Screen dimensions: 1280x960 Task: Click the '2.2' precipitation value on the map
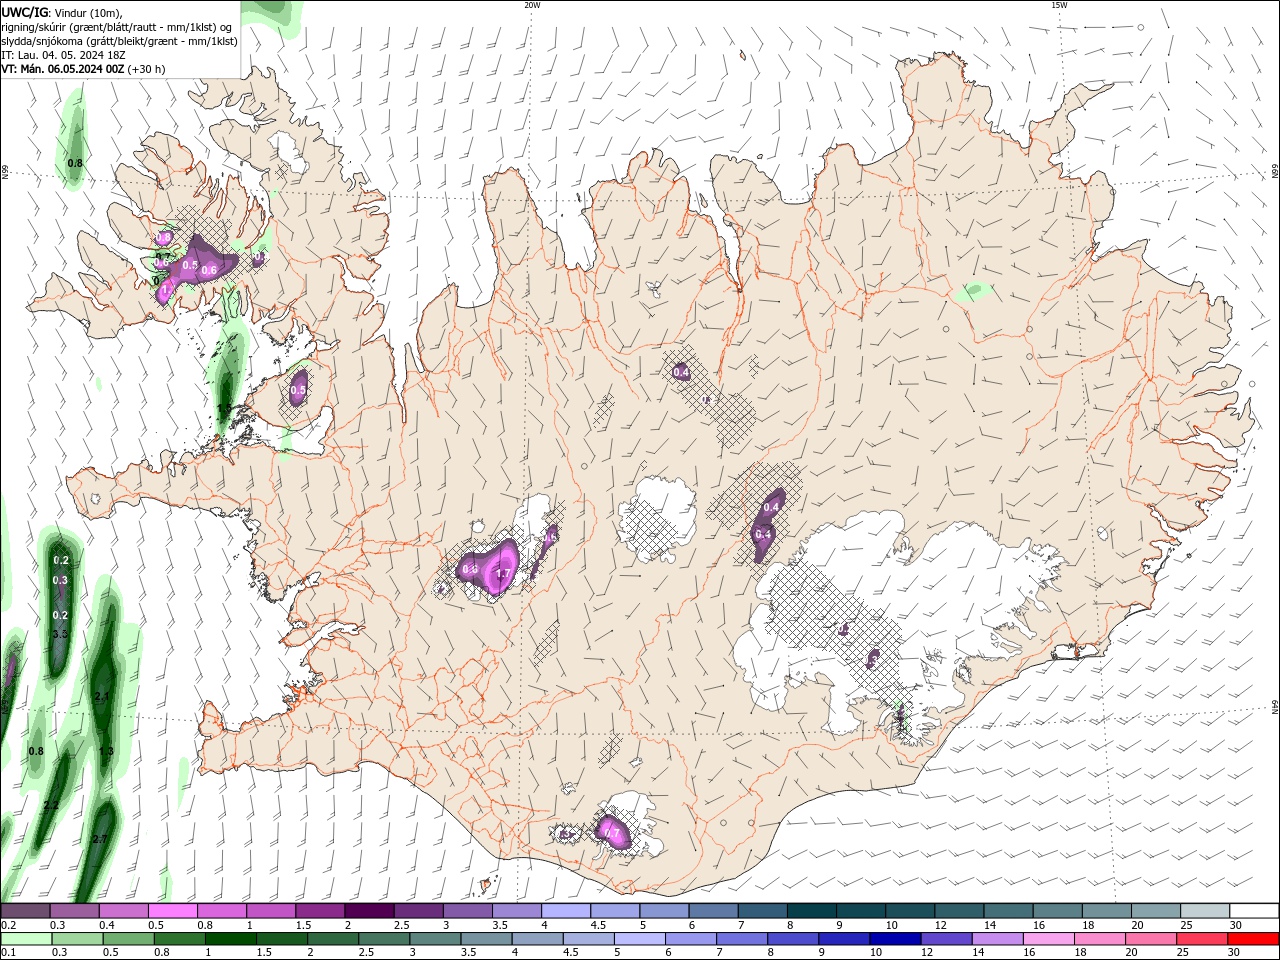click(x=52, y=805)
